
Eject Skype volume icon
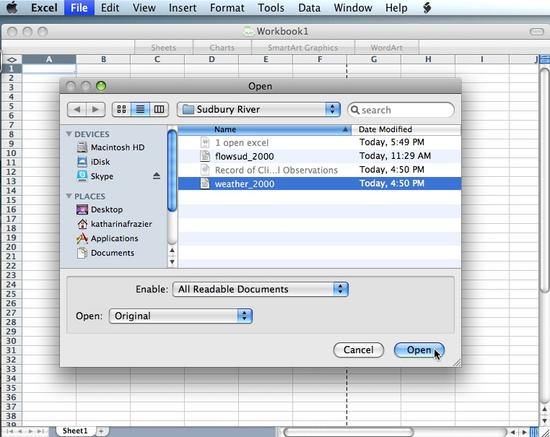156,176
